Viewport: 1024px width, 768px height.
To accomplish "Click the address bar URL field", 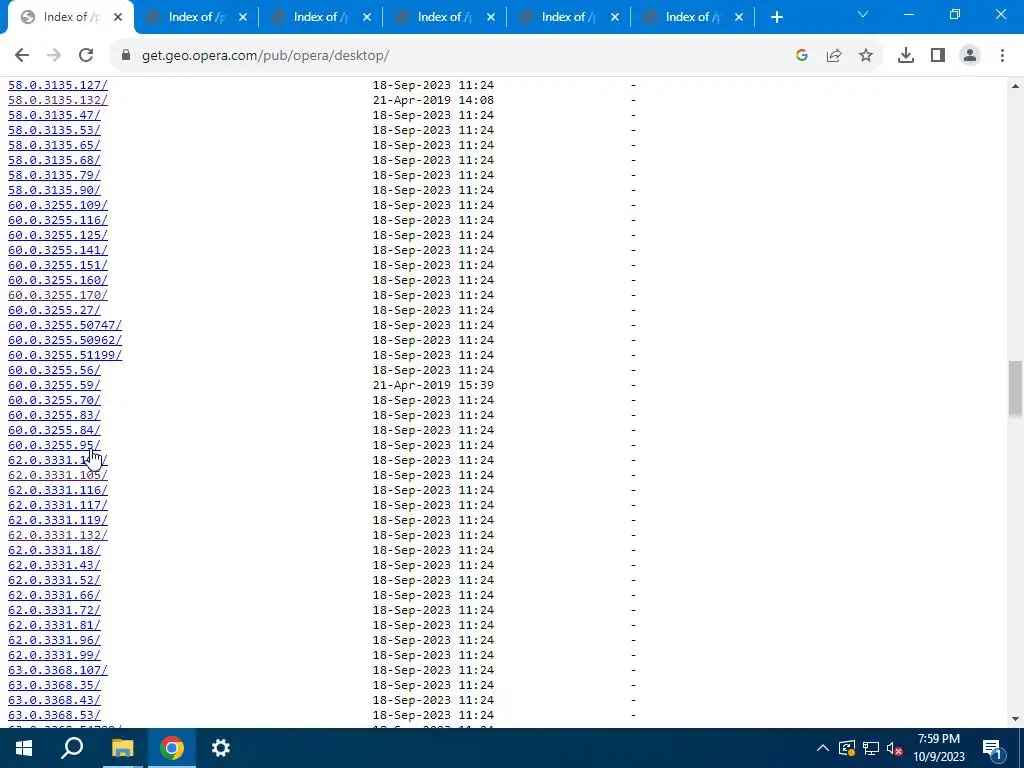I will coord(457,56).
